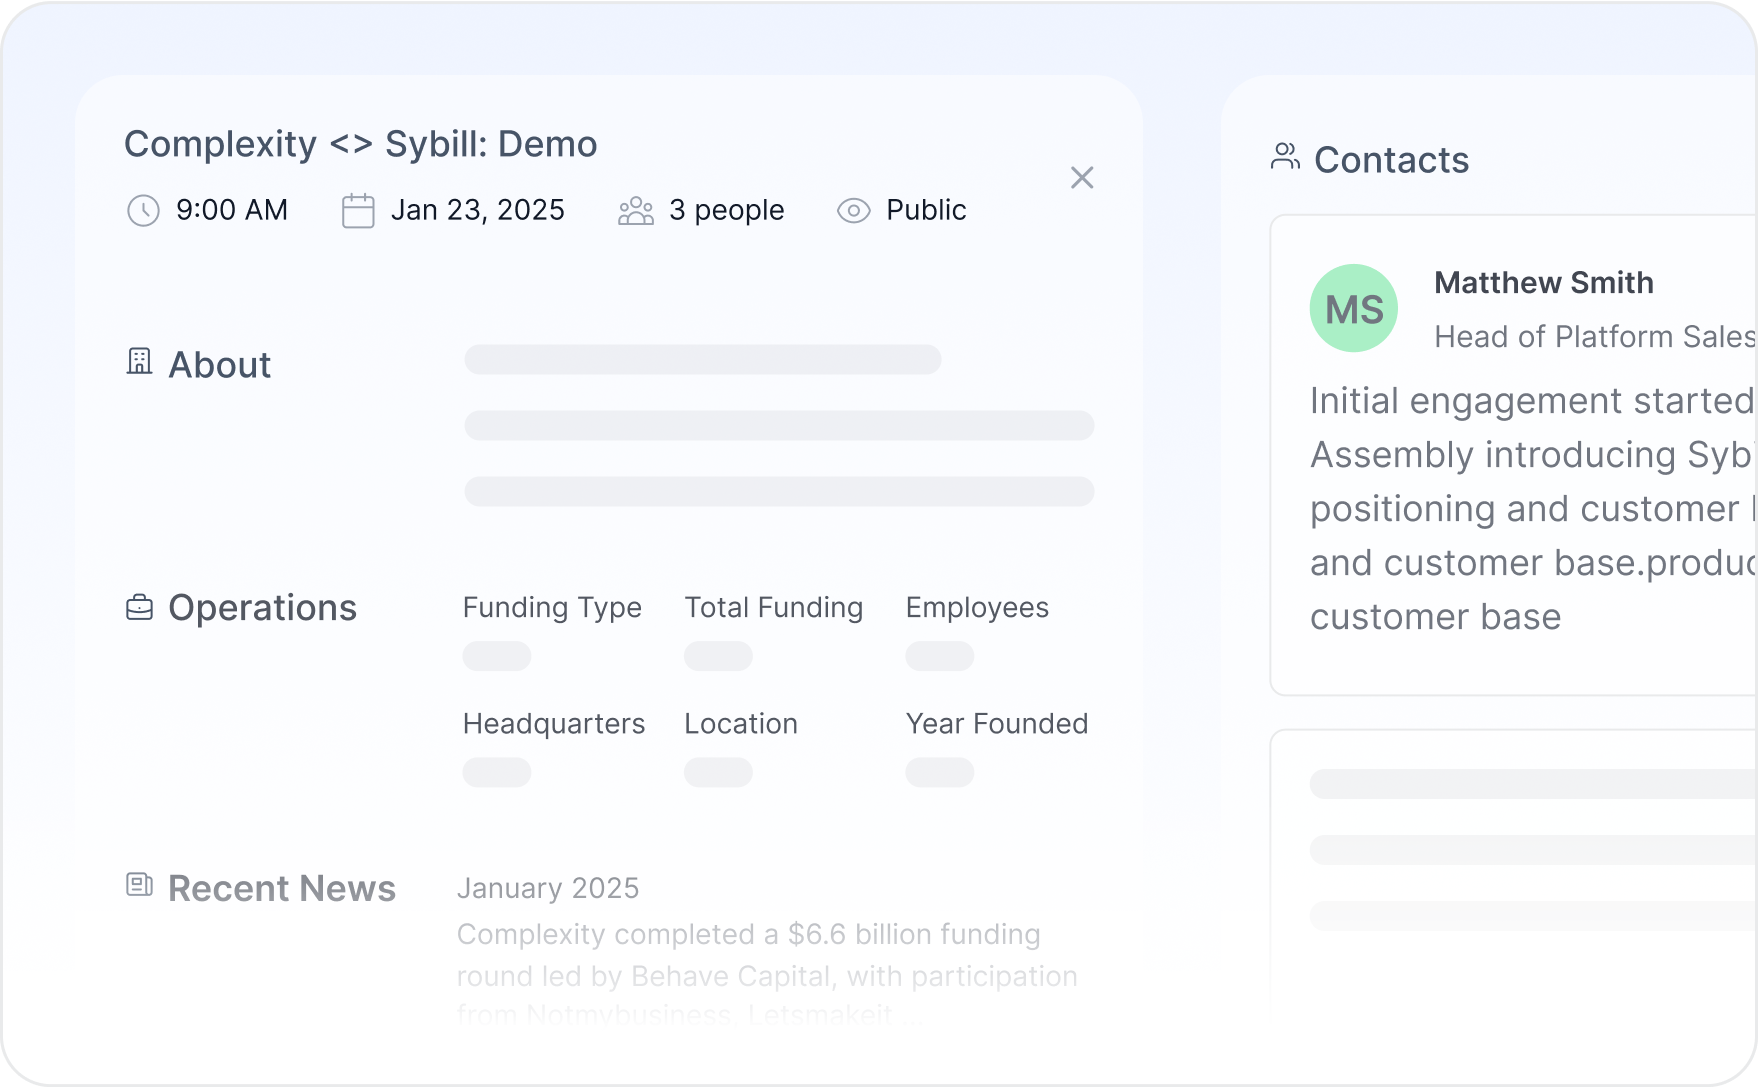
Task: Click the Employees label
Action: 978,608
